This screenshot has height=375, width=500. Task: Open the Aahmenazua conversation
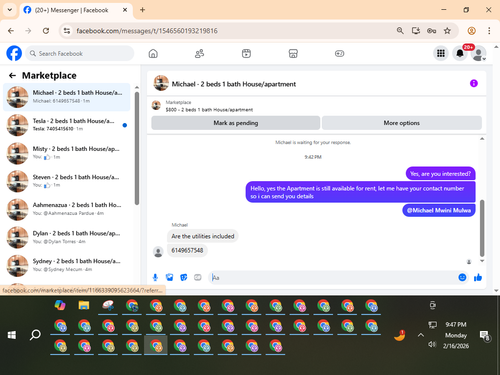pyautogui.click(x=66, y=209)
